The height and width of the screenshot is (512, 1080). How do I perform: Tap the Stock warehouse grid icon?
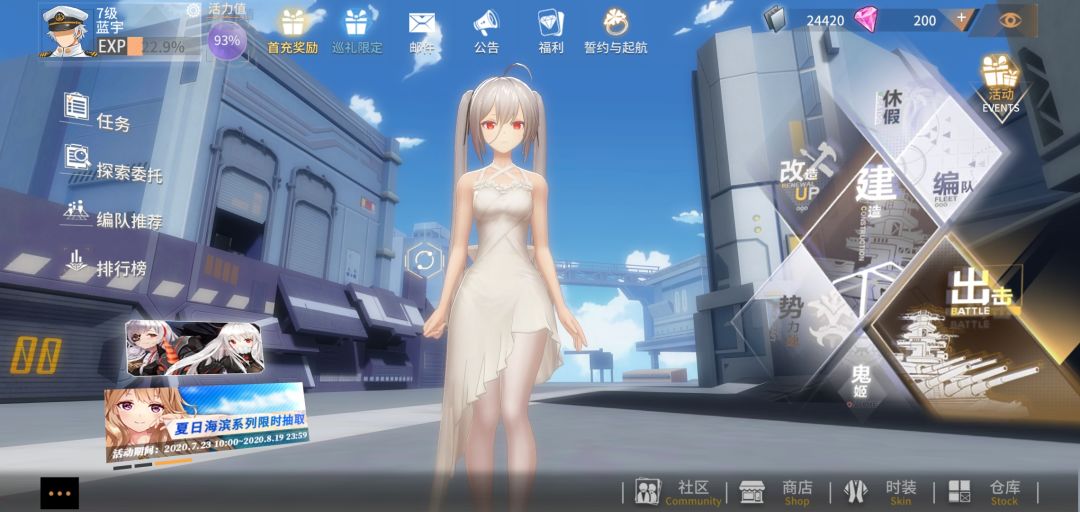tap(959, 492)
